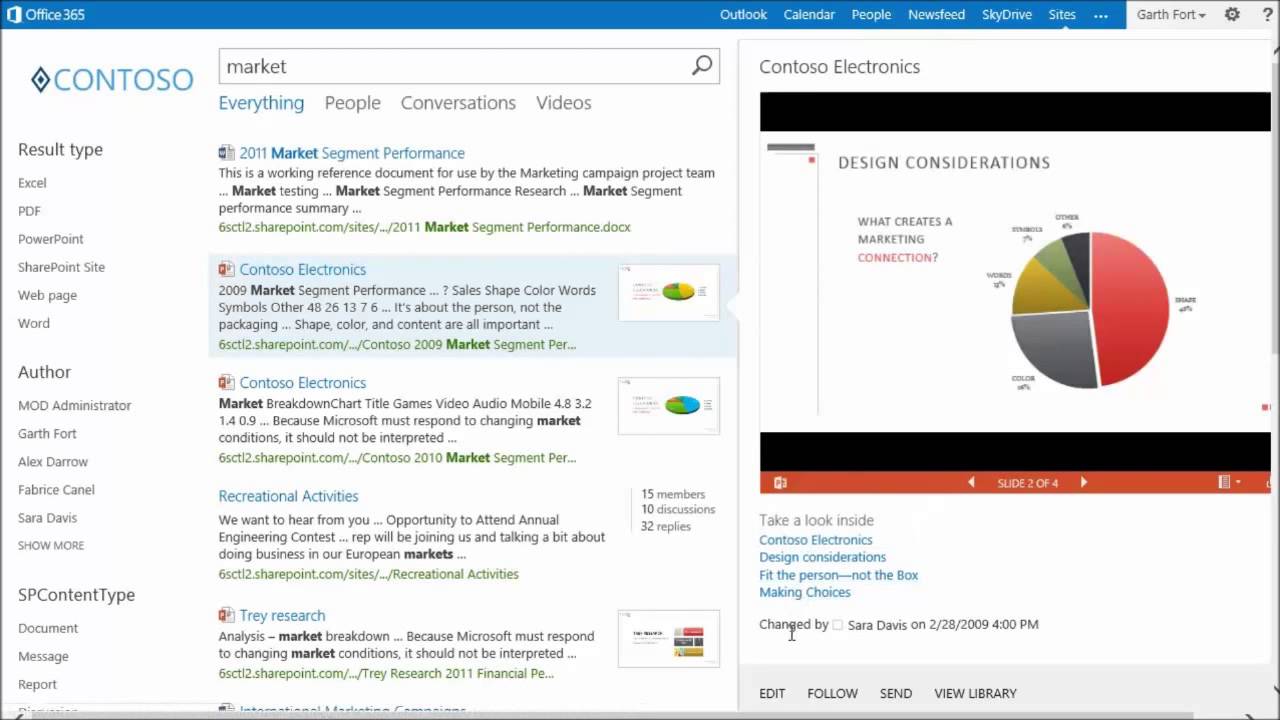Filter results by Excel type
Screen dimensions: 1280x720
pos(32,183)
